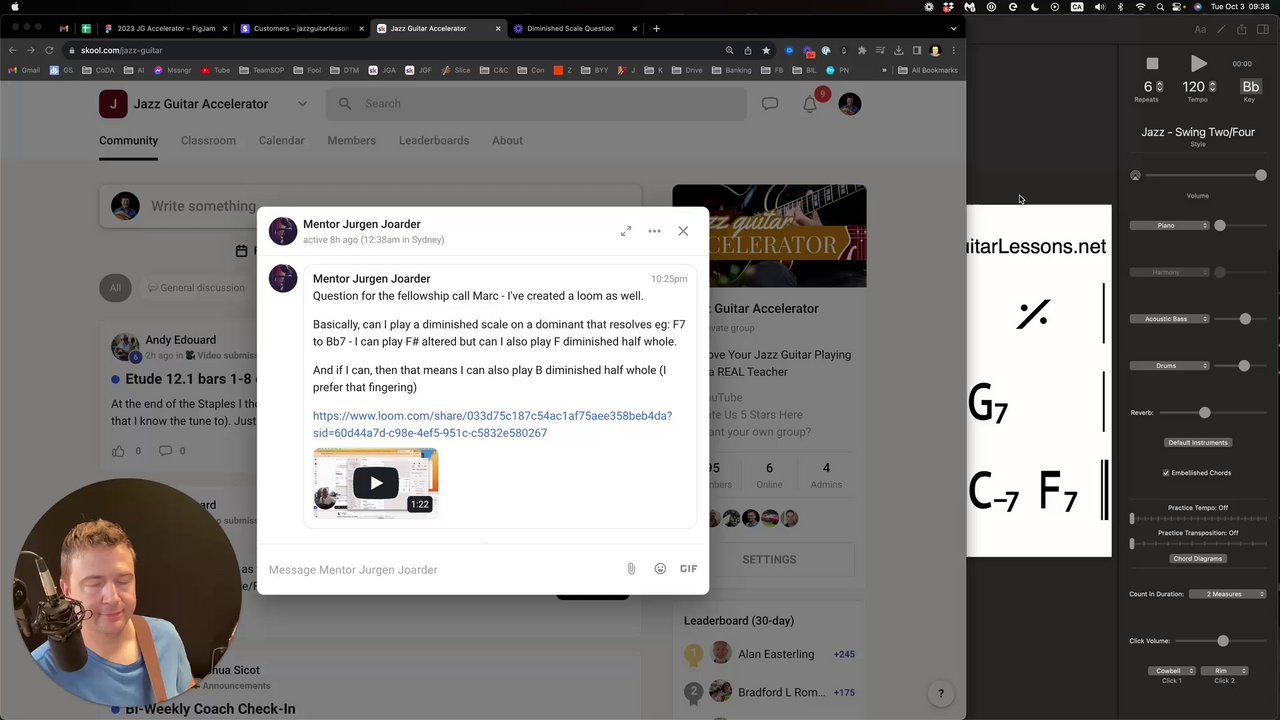Click the Acoustic Bass volume slider knob
The height and width of the screenshot is (720, 1280).
pos(1245,319)
